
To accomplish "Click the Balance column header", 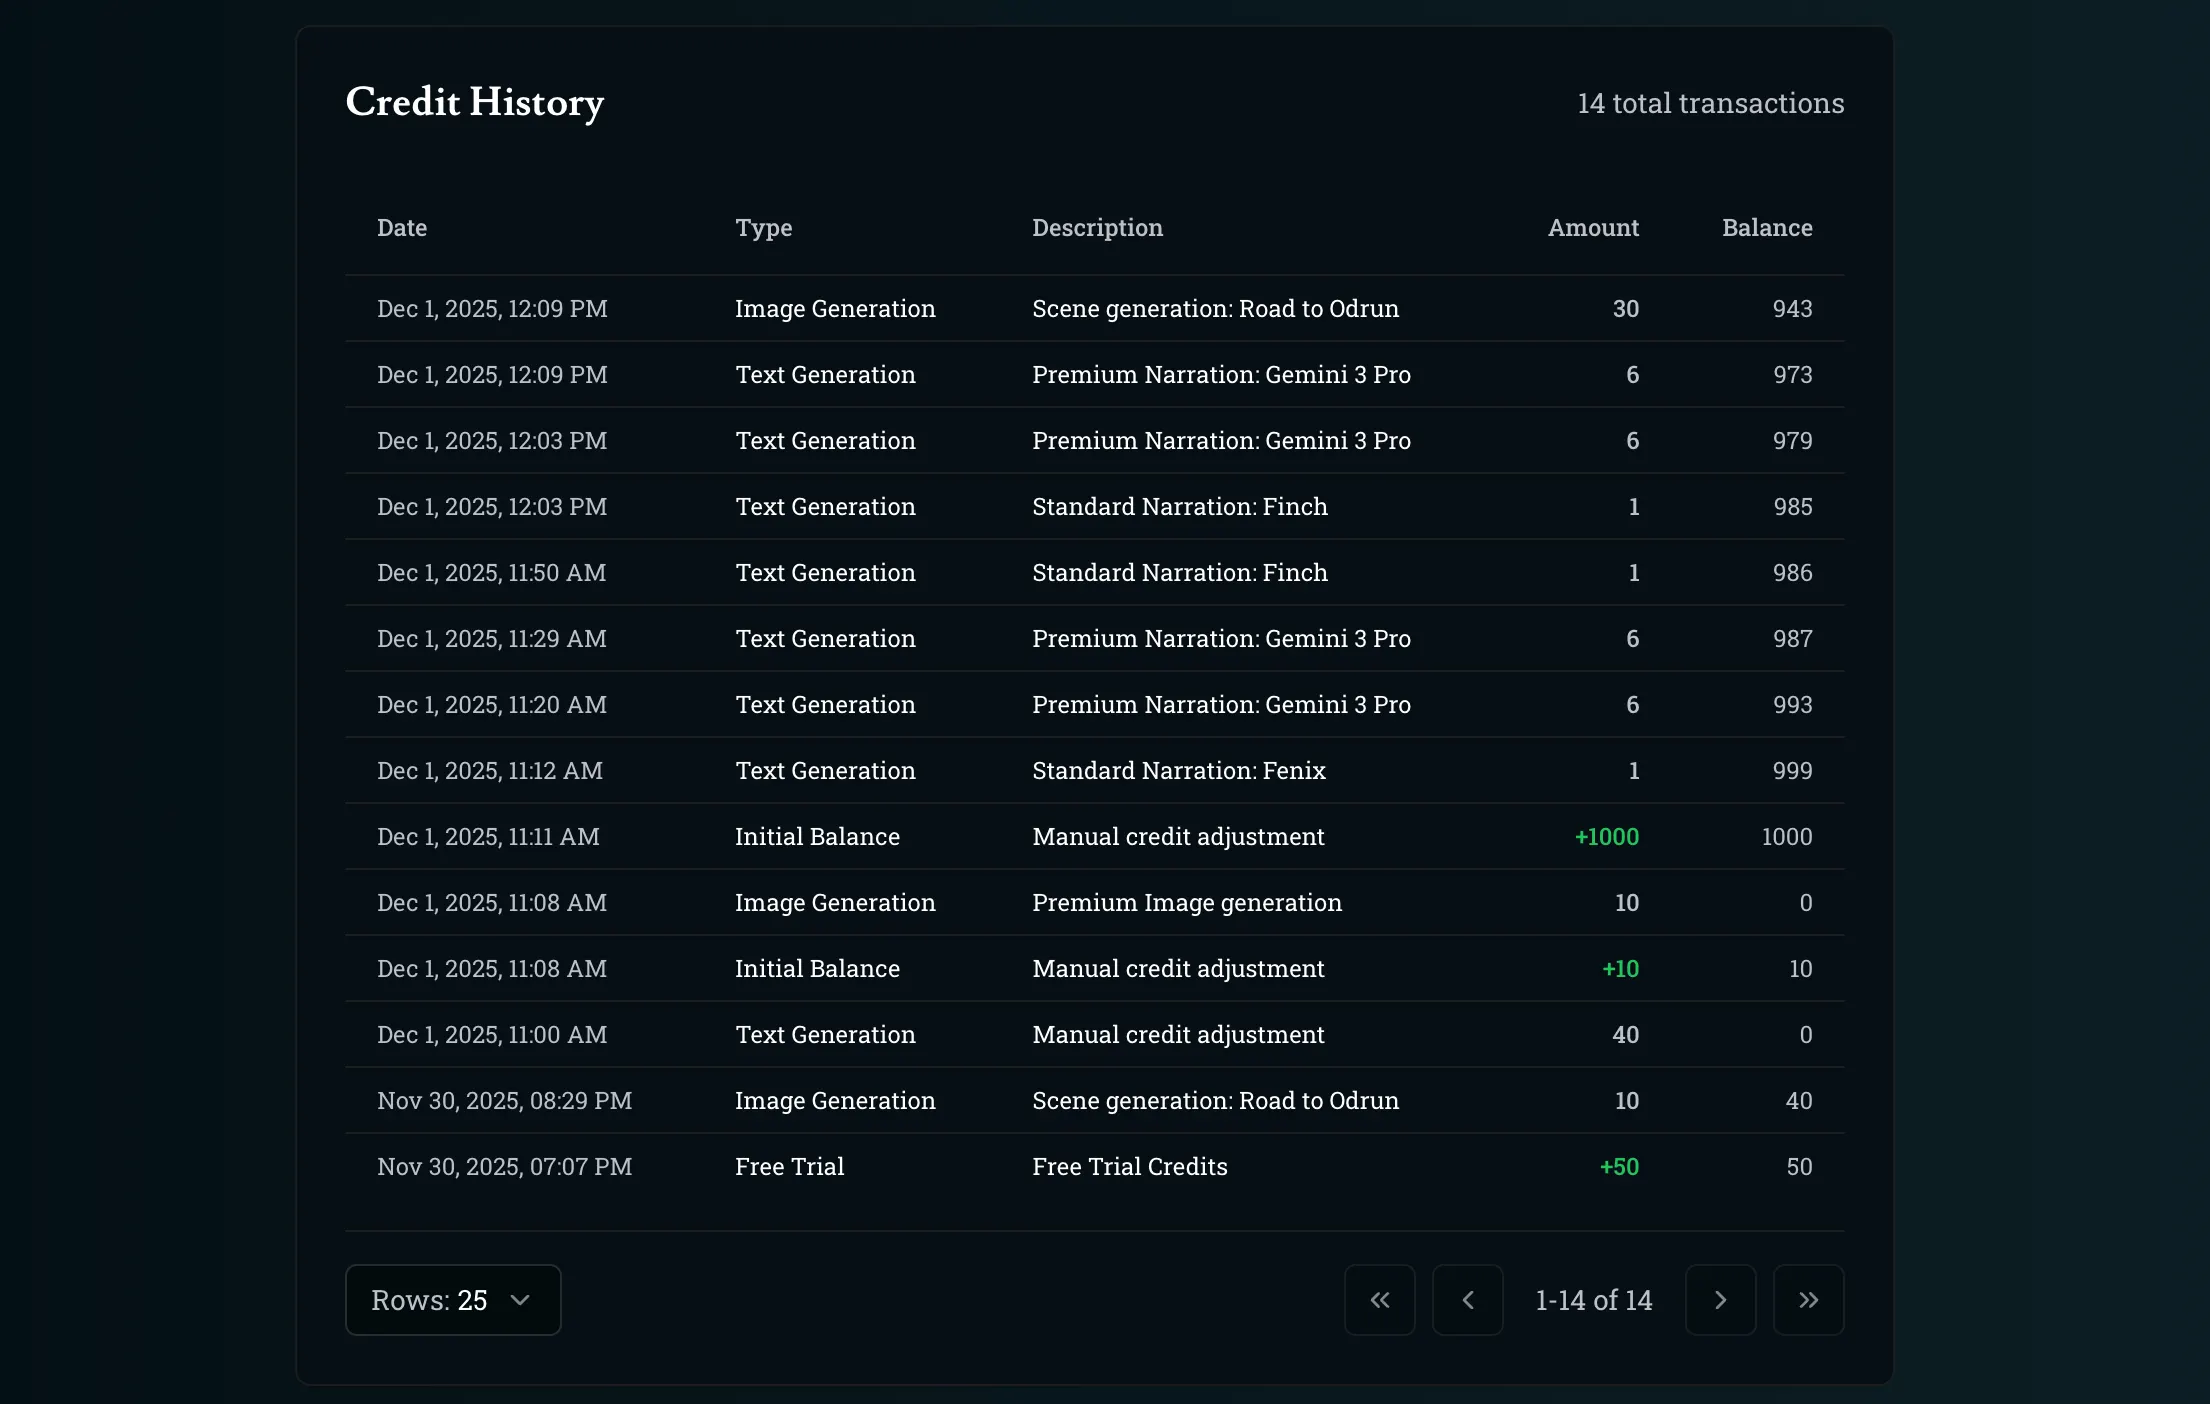I will [1766, 228].
